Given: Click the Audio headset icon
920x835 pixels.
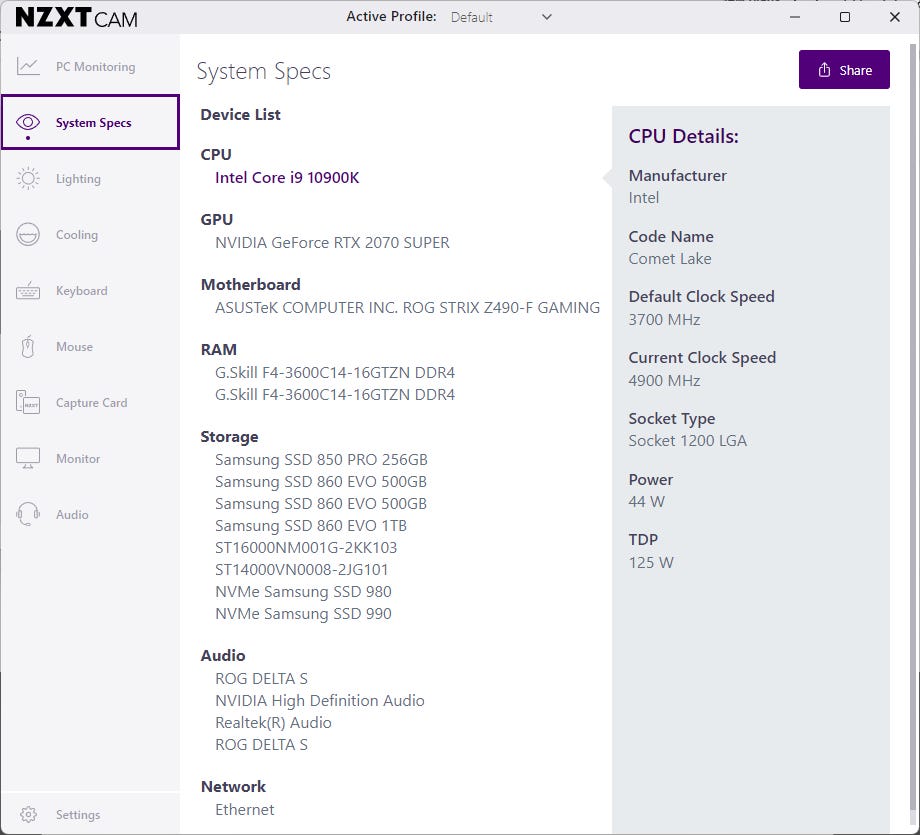Looking at the screenshot, I should click(28, 515).
